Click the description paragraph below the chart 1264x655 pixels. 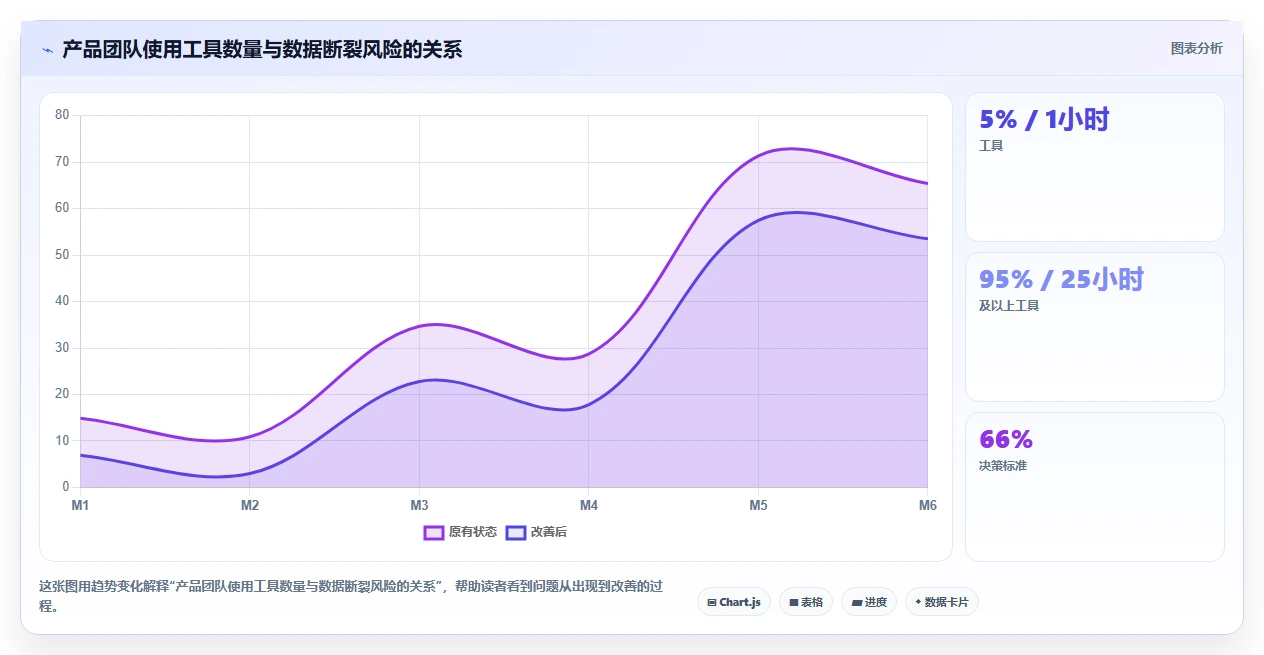tap(350, 596)
